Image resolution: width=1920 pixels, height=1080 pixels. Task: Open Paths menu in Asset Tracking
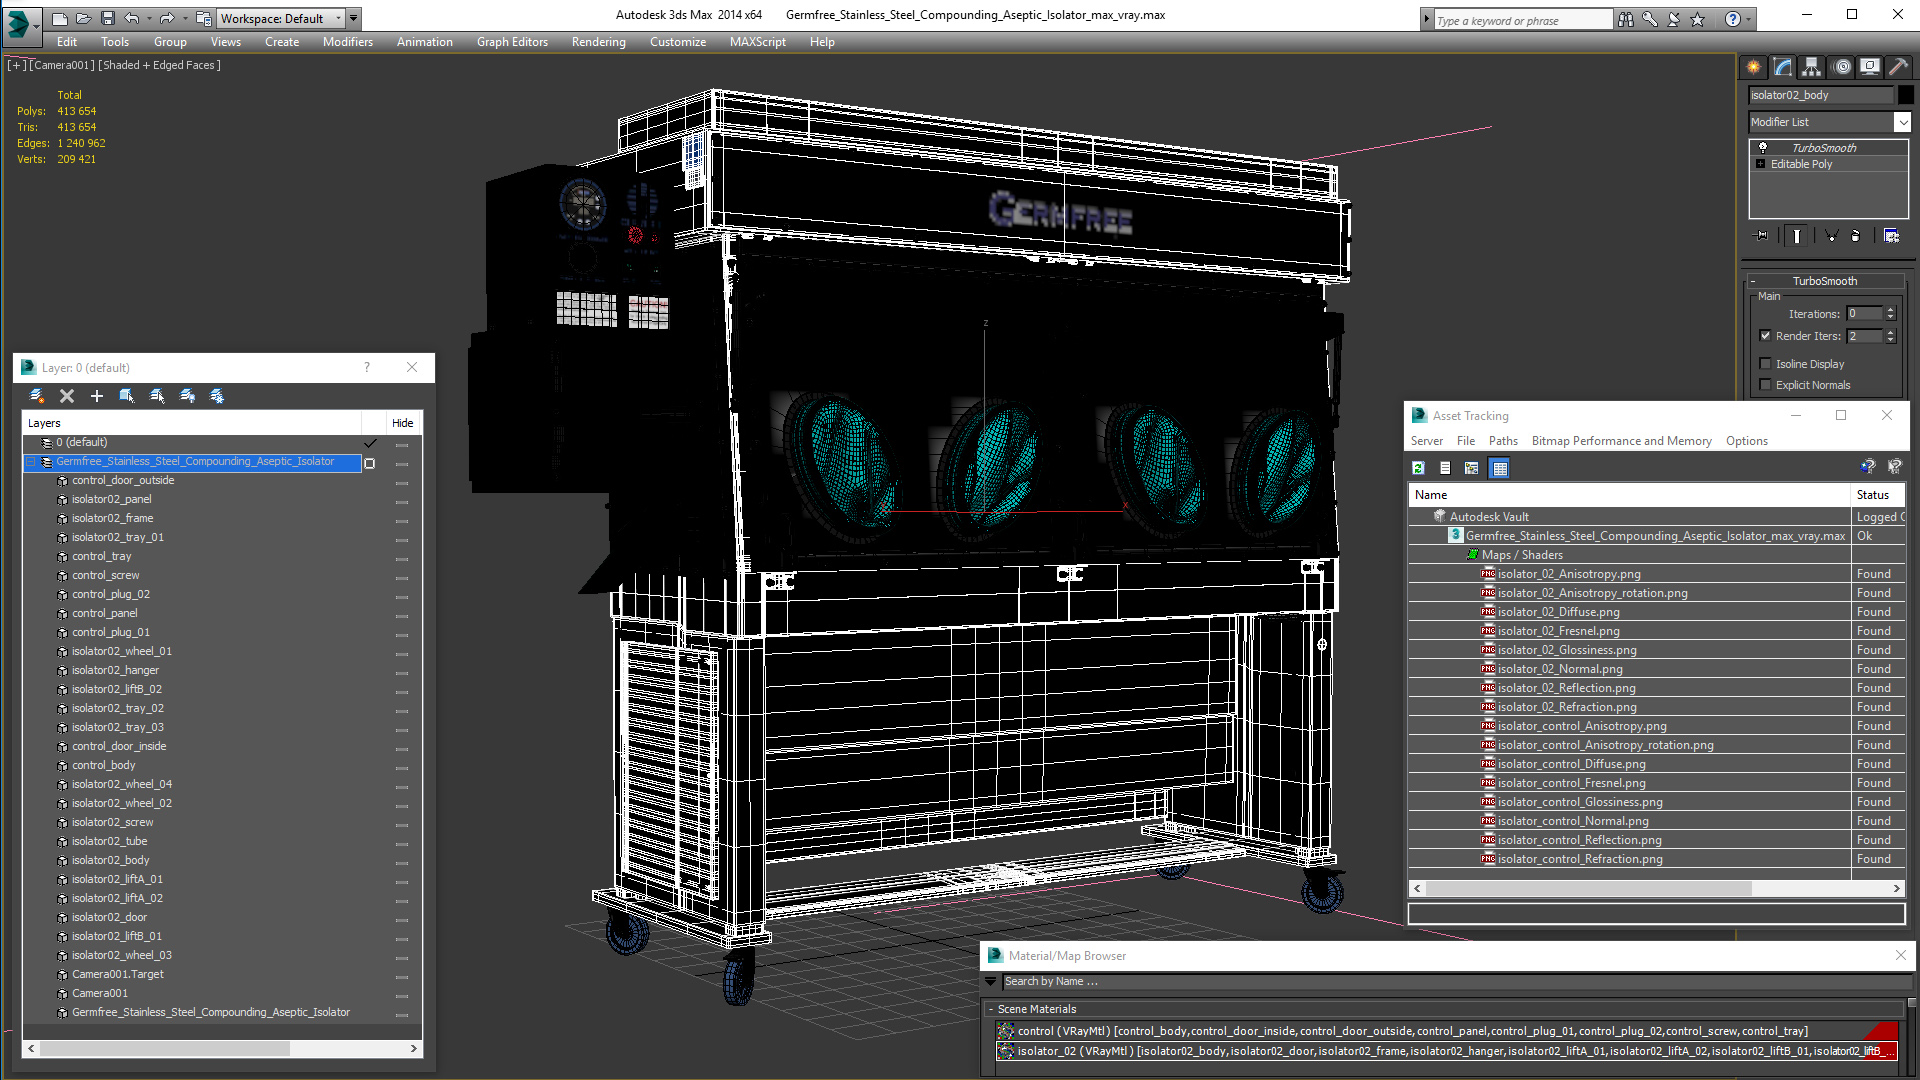(x=1502, y=441)
